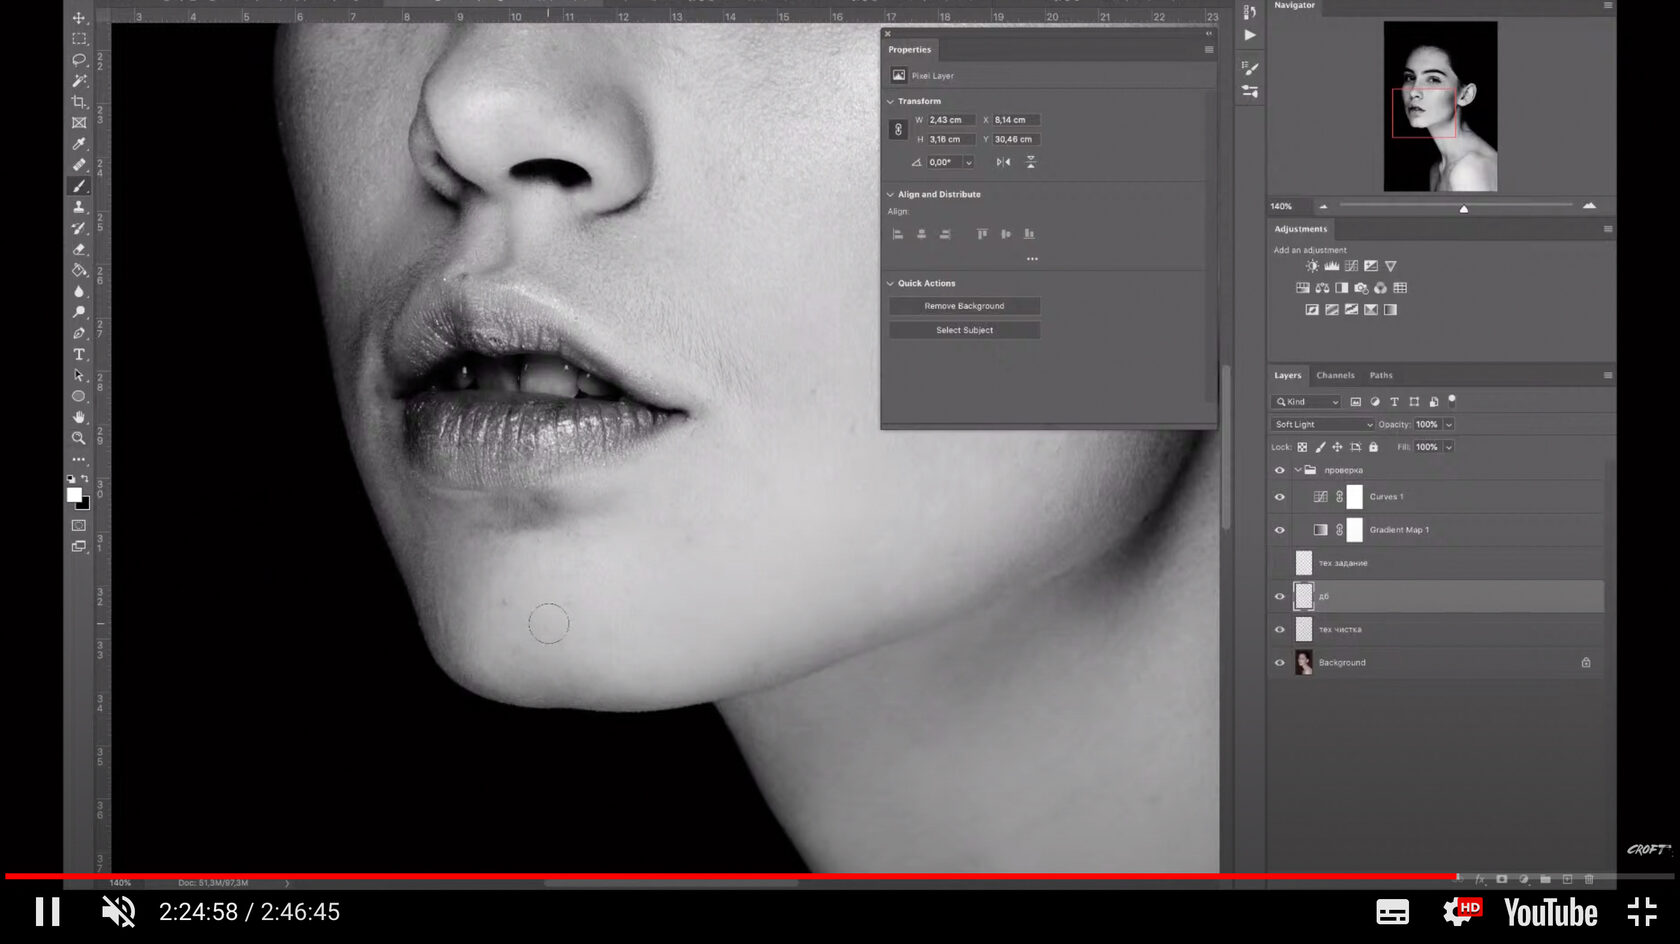Hide the Background layer
1680x944 pixels.
[1279, 663]
